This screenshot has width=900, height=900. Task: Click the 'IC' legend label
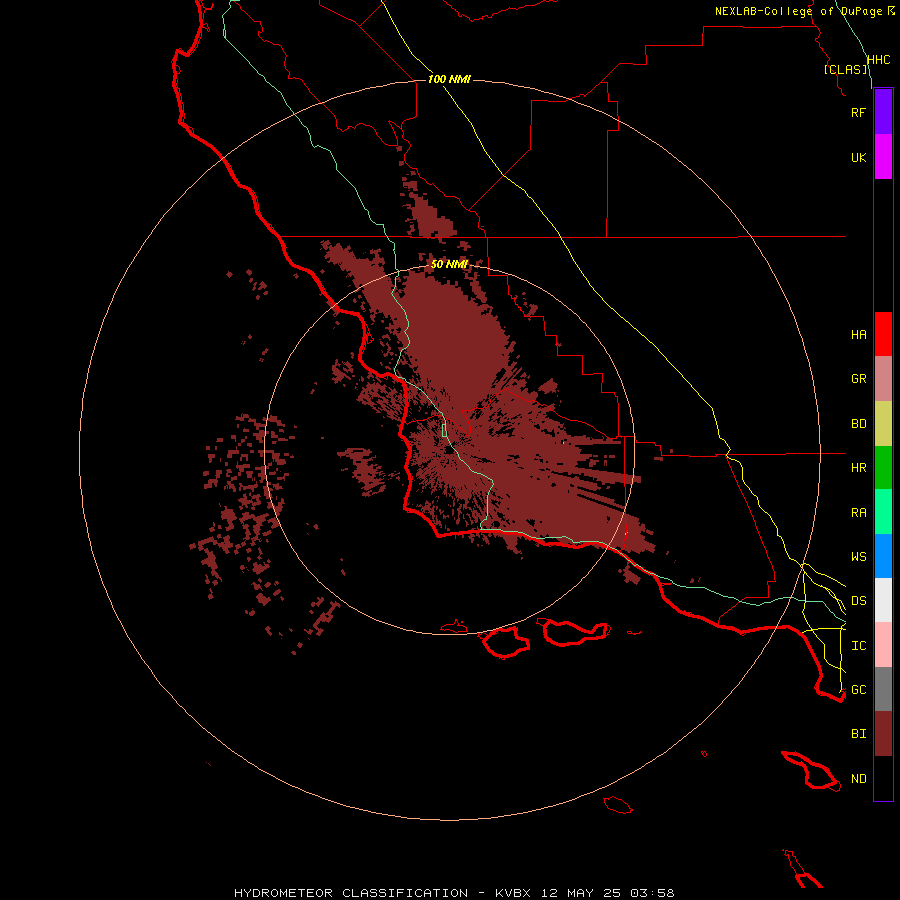(858, 646)
